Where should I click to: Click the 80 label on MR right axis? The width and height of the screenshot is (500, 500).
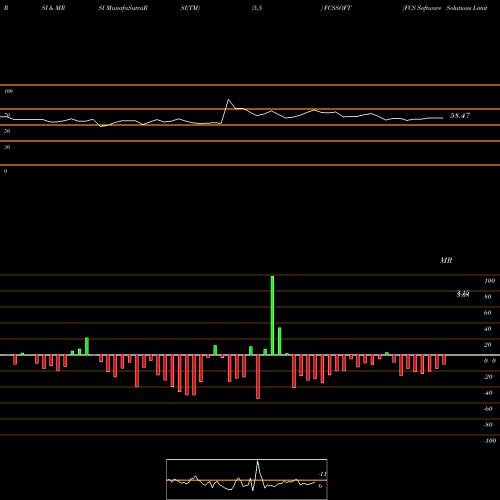[488, 297]
